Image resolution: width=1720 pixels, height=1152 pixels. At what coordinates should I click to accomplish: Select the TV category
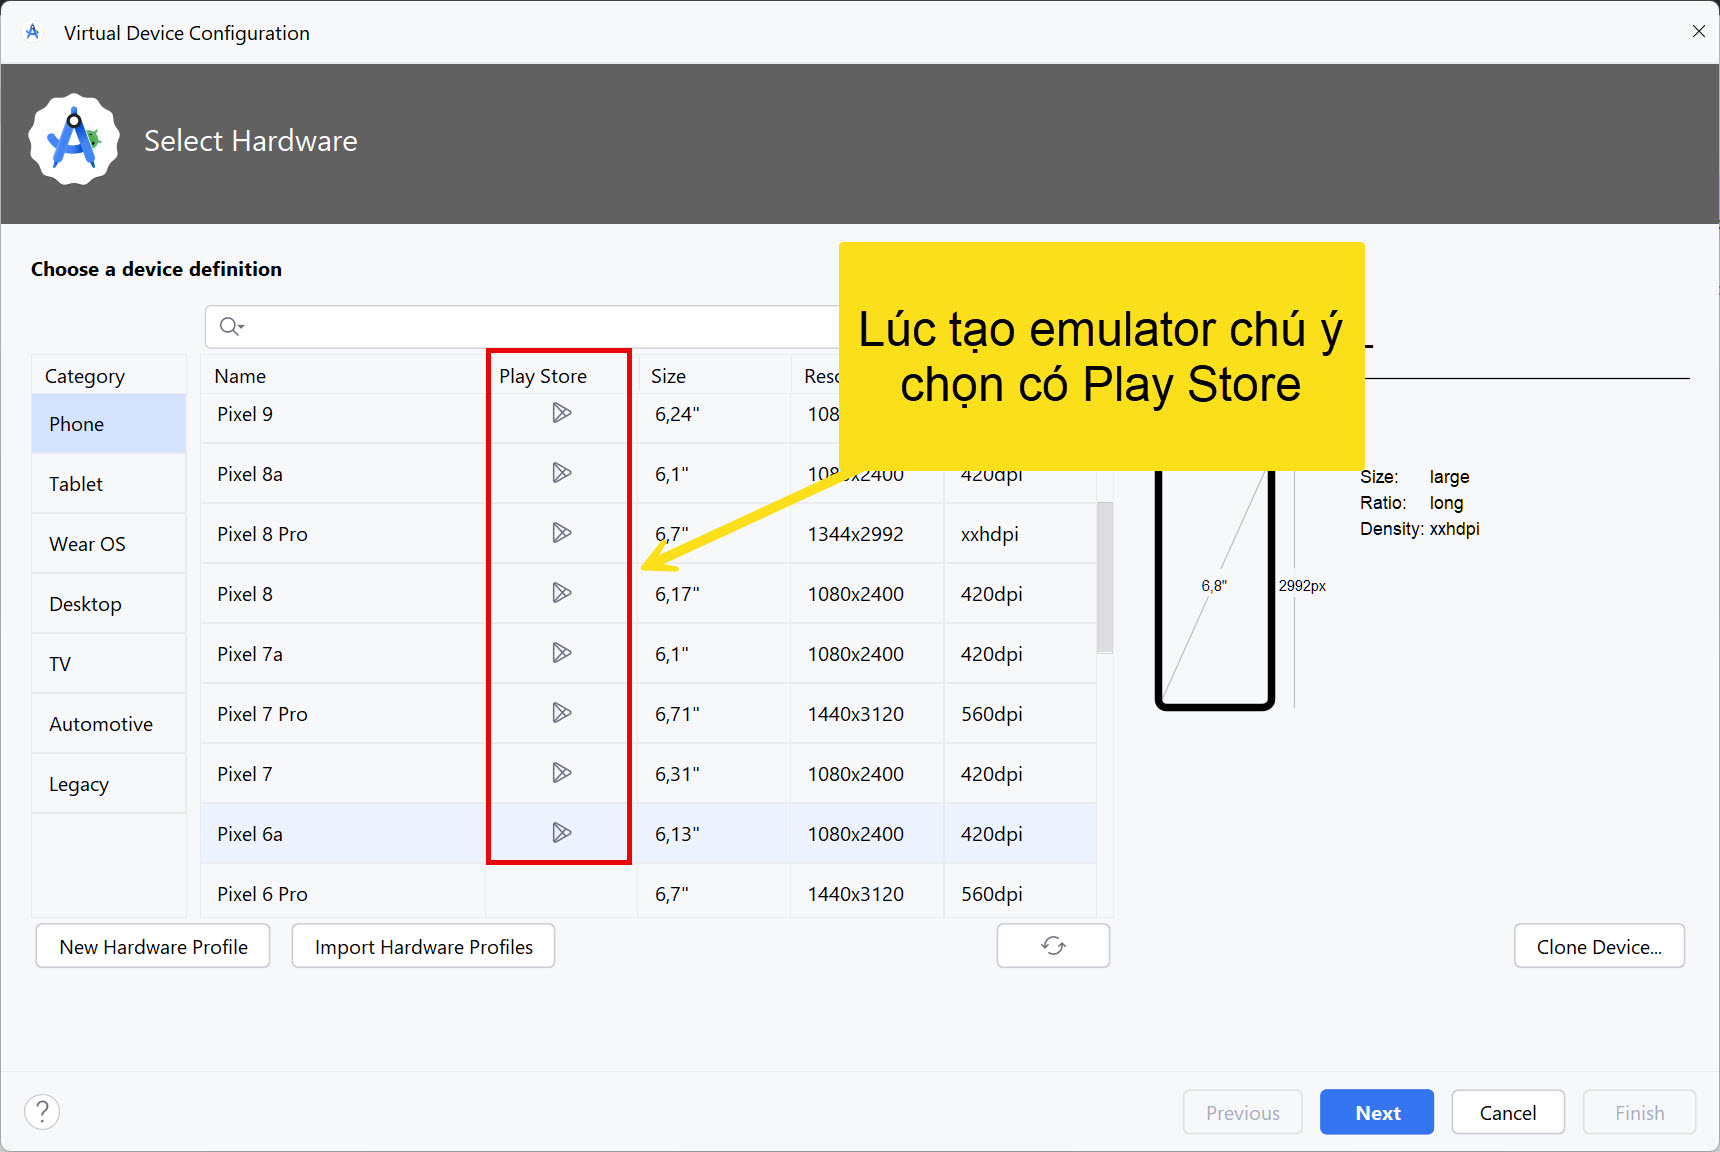coord(109,664)
